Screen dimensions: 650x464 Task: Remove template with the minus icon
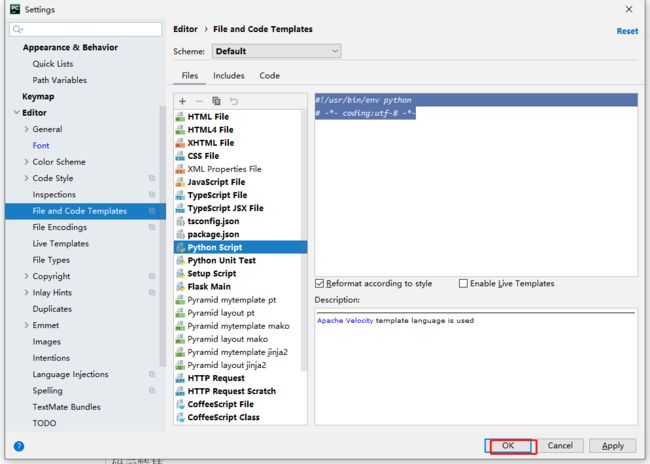pos(199,101)
